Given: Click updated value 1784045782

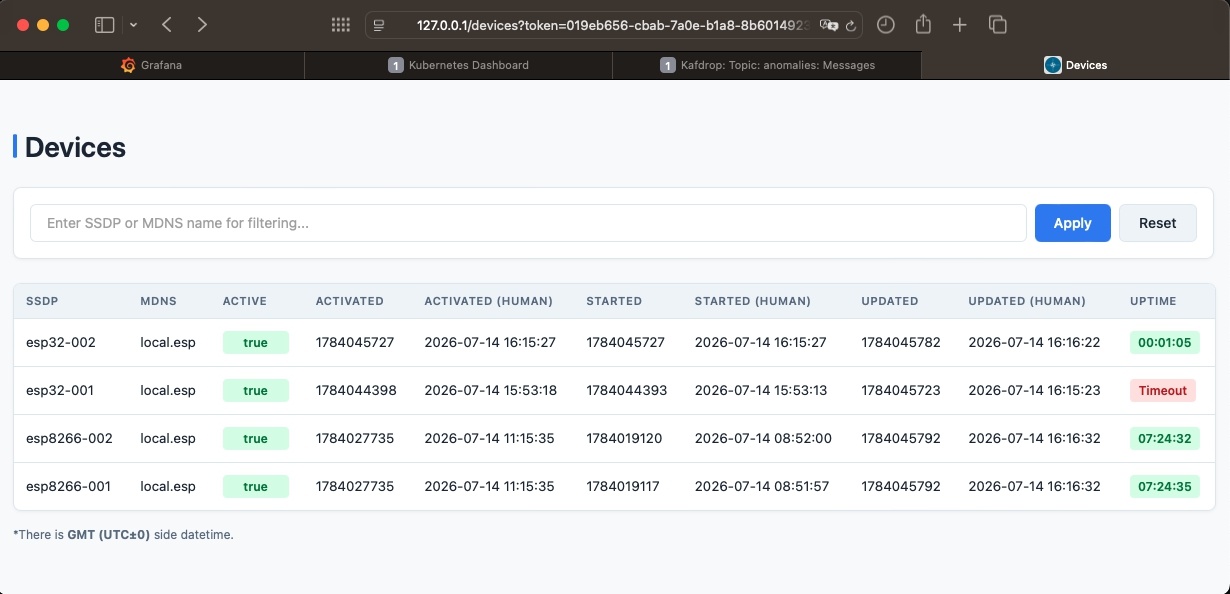Looking at the screenshot, I should point(901,342).
